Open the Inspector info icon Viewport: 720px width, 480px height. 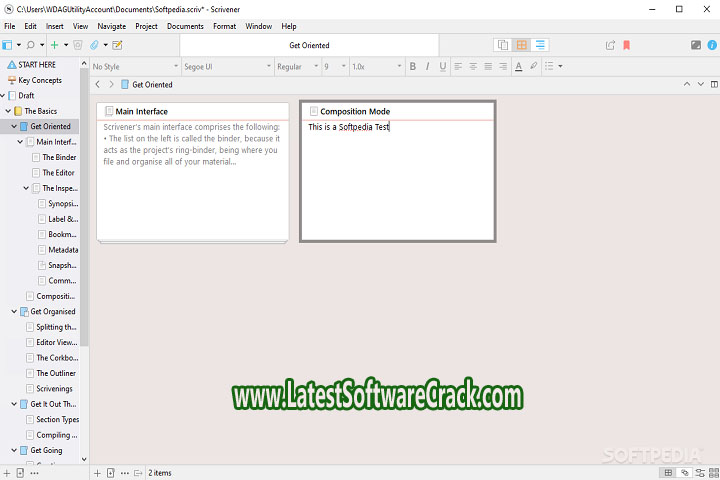pos(712,45)
